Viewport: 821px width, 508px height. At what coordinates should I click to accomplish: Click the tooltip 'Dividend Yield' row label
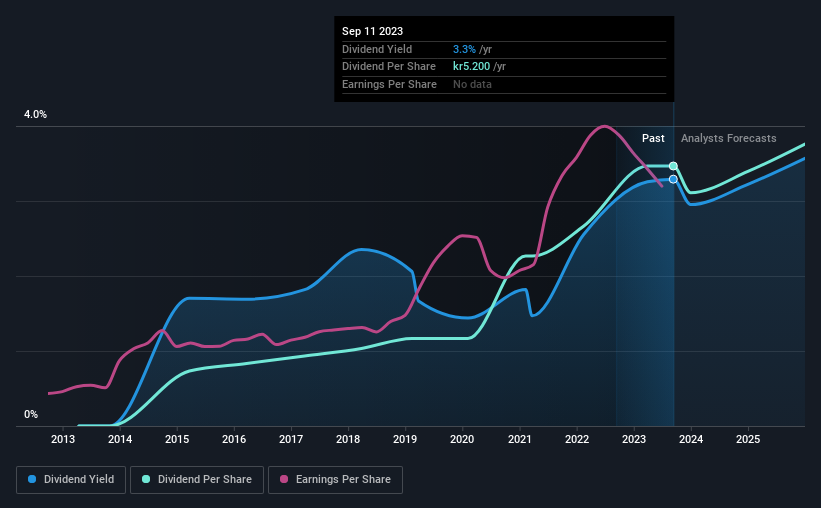click(x=377, y=49)
